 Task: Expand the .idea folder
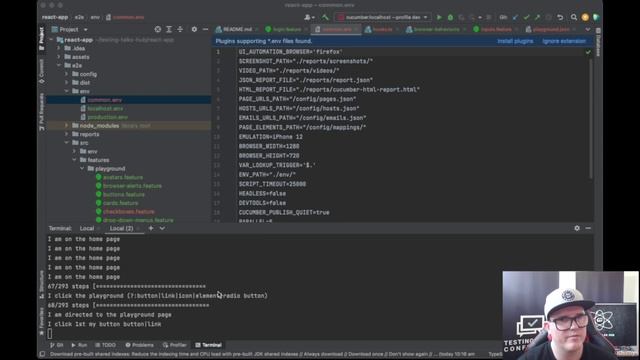pyautogui.click(x=59, y=48)
